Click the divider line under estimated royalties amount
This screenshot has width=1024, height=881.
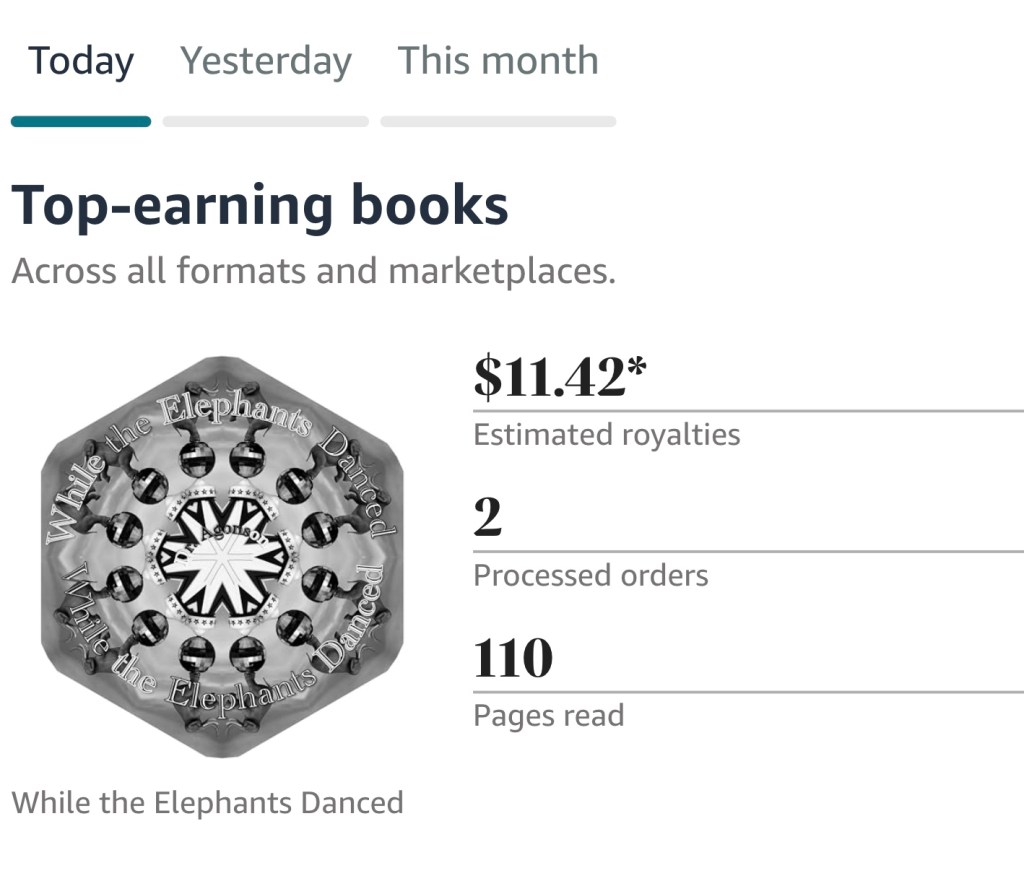click(748, 411)
